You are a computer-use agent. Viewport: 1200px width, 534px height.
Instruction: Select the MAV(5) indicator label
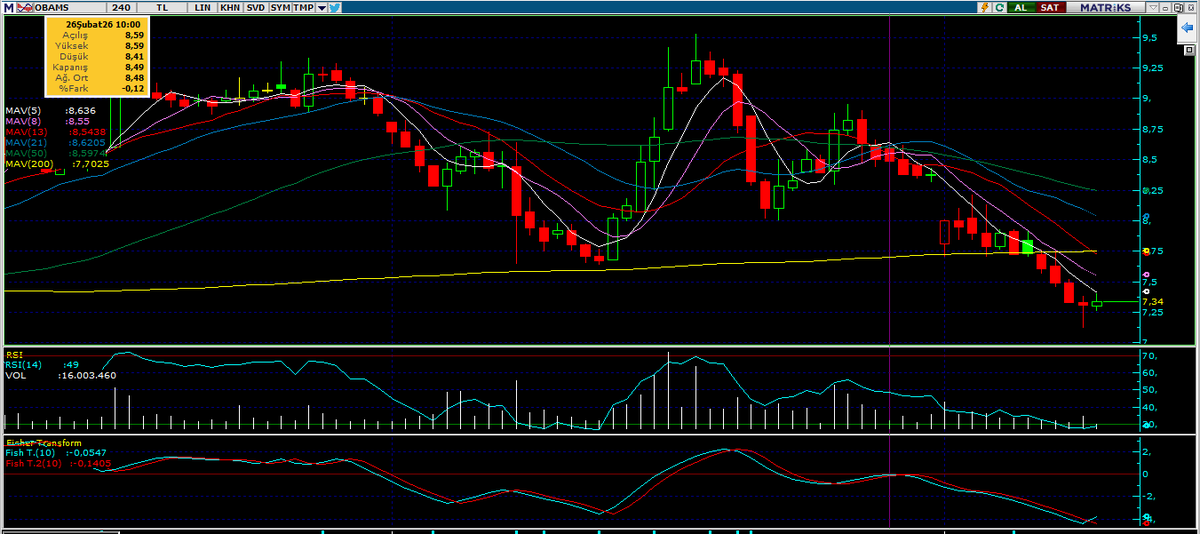tap(22, 111)
